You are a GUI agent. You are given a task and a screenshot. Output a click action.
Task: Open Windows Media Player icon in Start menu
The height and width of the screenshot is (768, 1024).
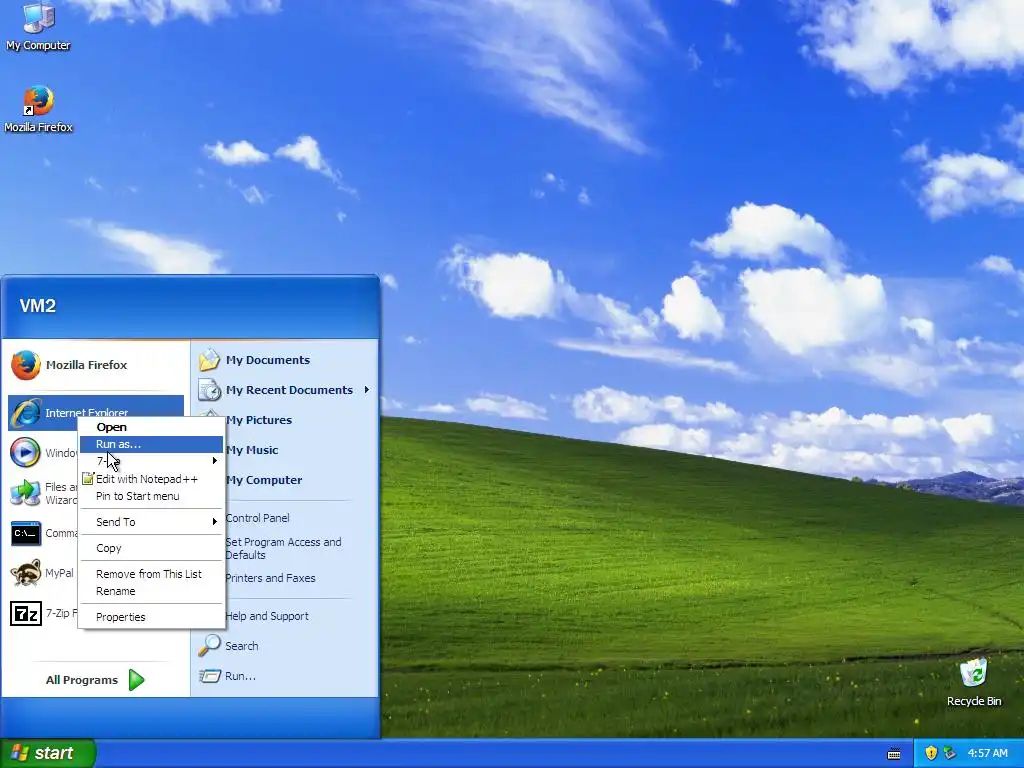[x=26, y=453]
